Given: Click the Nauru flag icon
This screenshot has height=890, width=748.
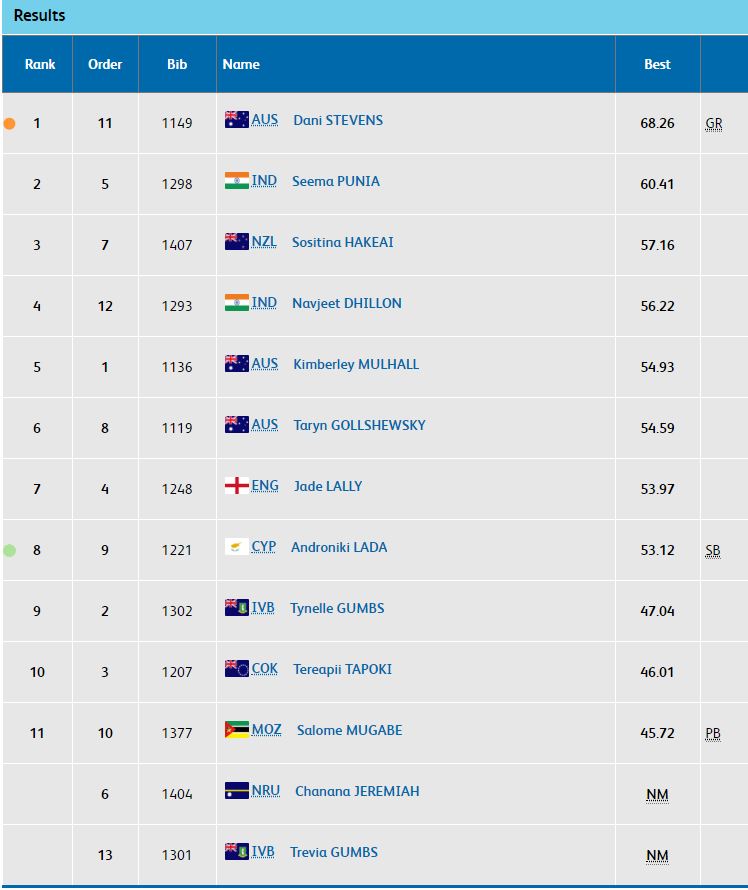Looking at the screenshot, I should 236,791.
